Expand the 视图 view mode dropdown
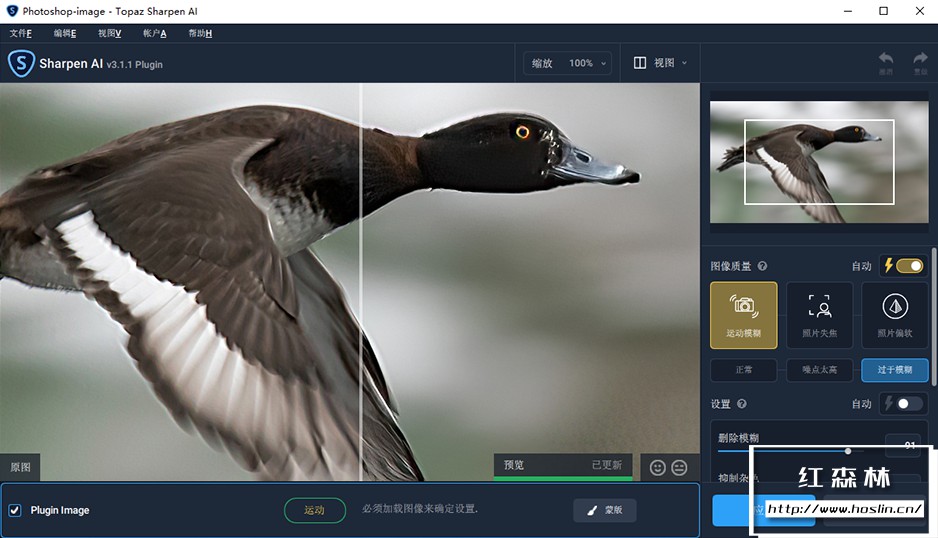The height and width of the screenshot is (538, 938). tap(660, 63)
